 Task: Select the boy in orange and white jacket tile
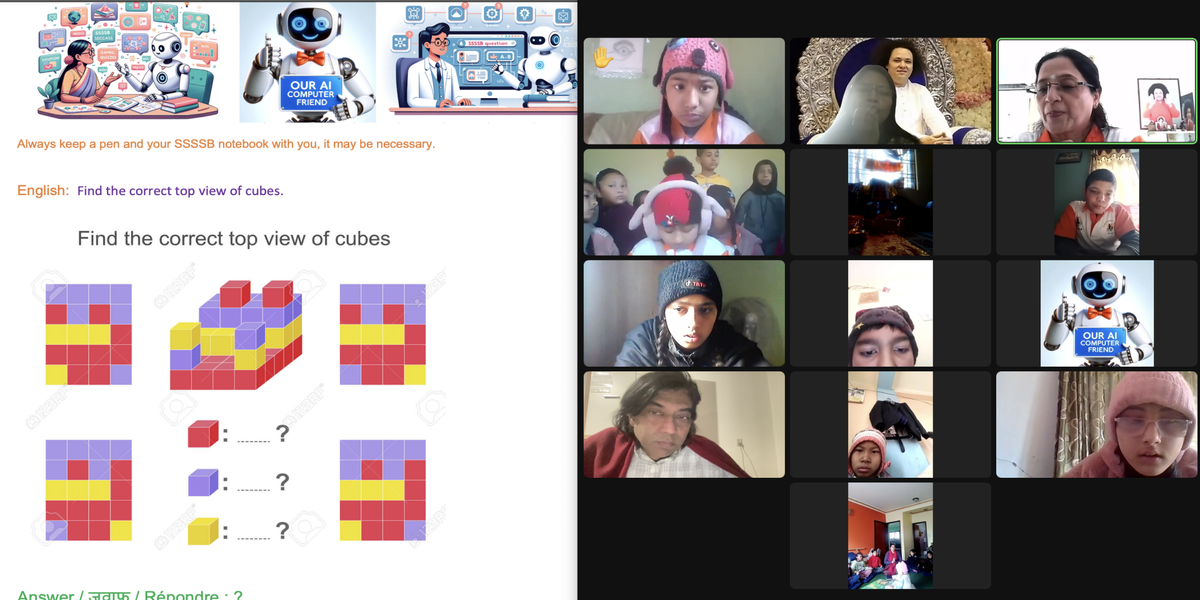(x=1097, y=202)
